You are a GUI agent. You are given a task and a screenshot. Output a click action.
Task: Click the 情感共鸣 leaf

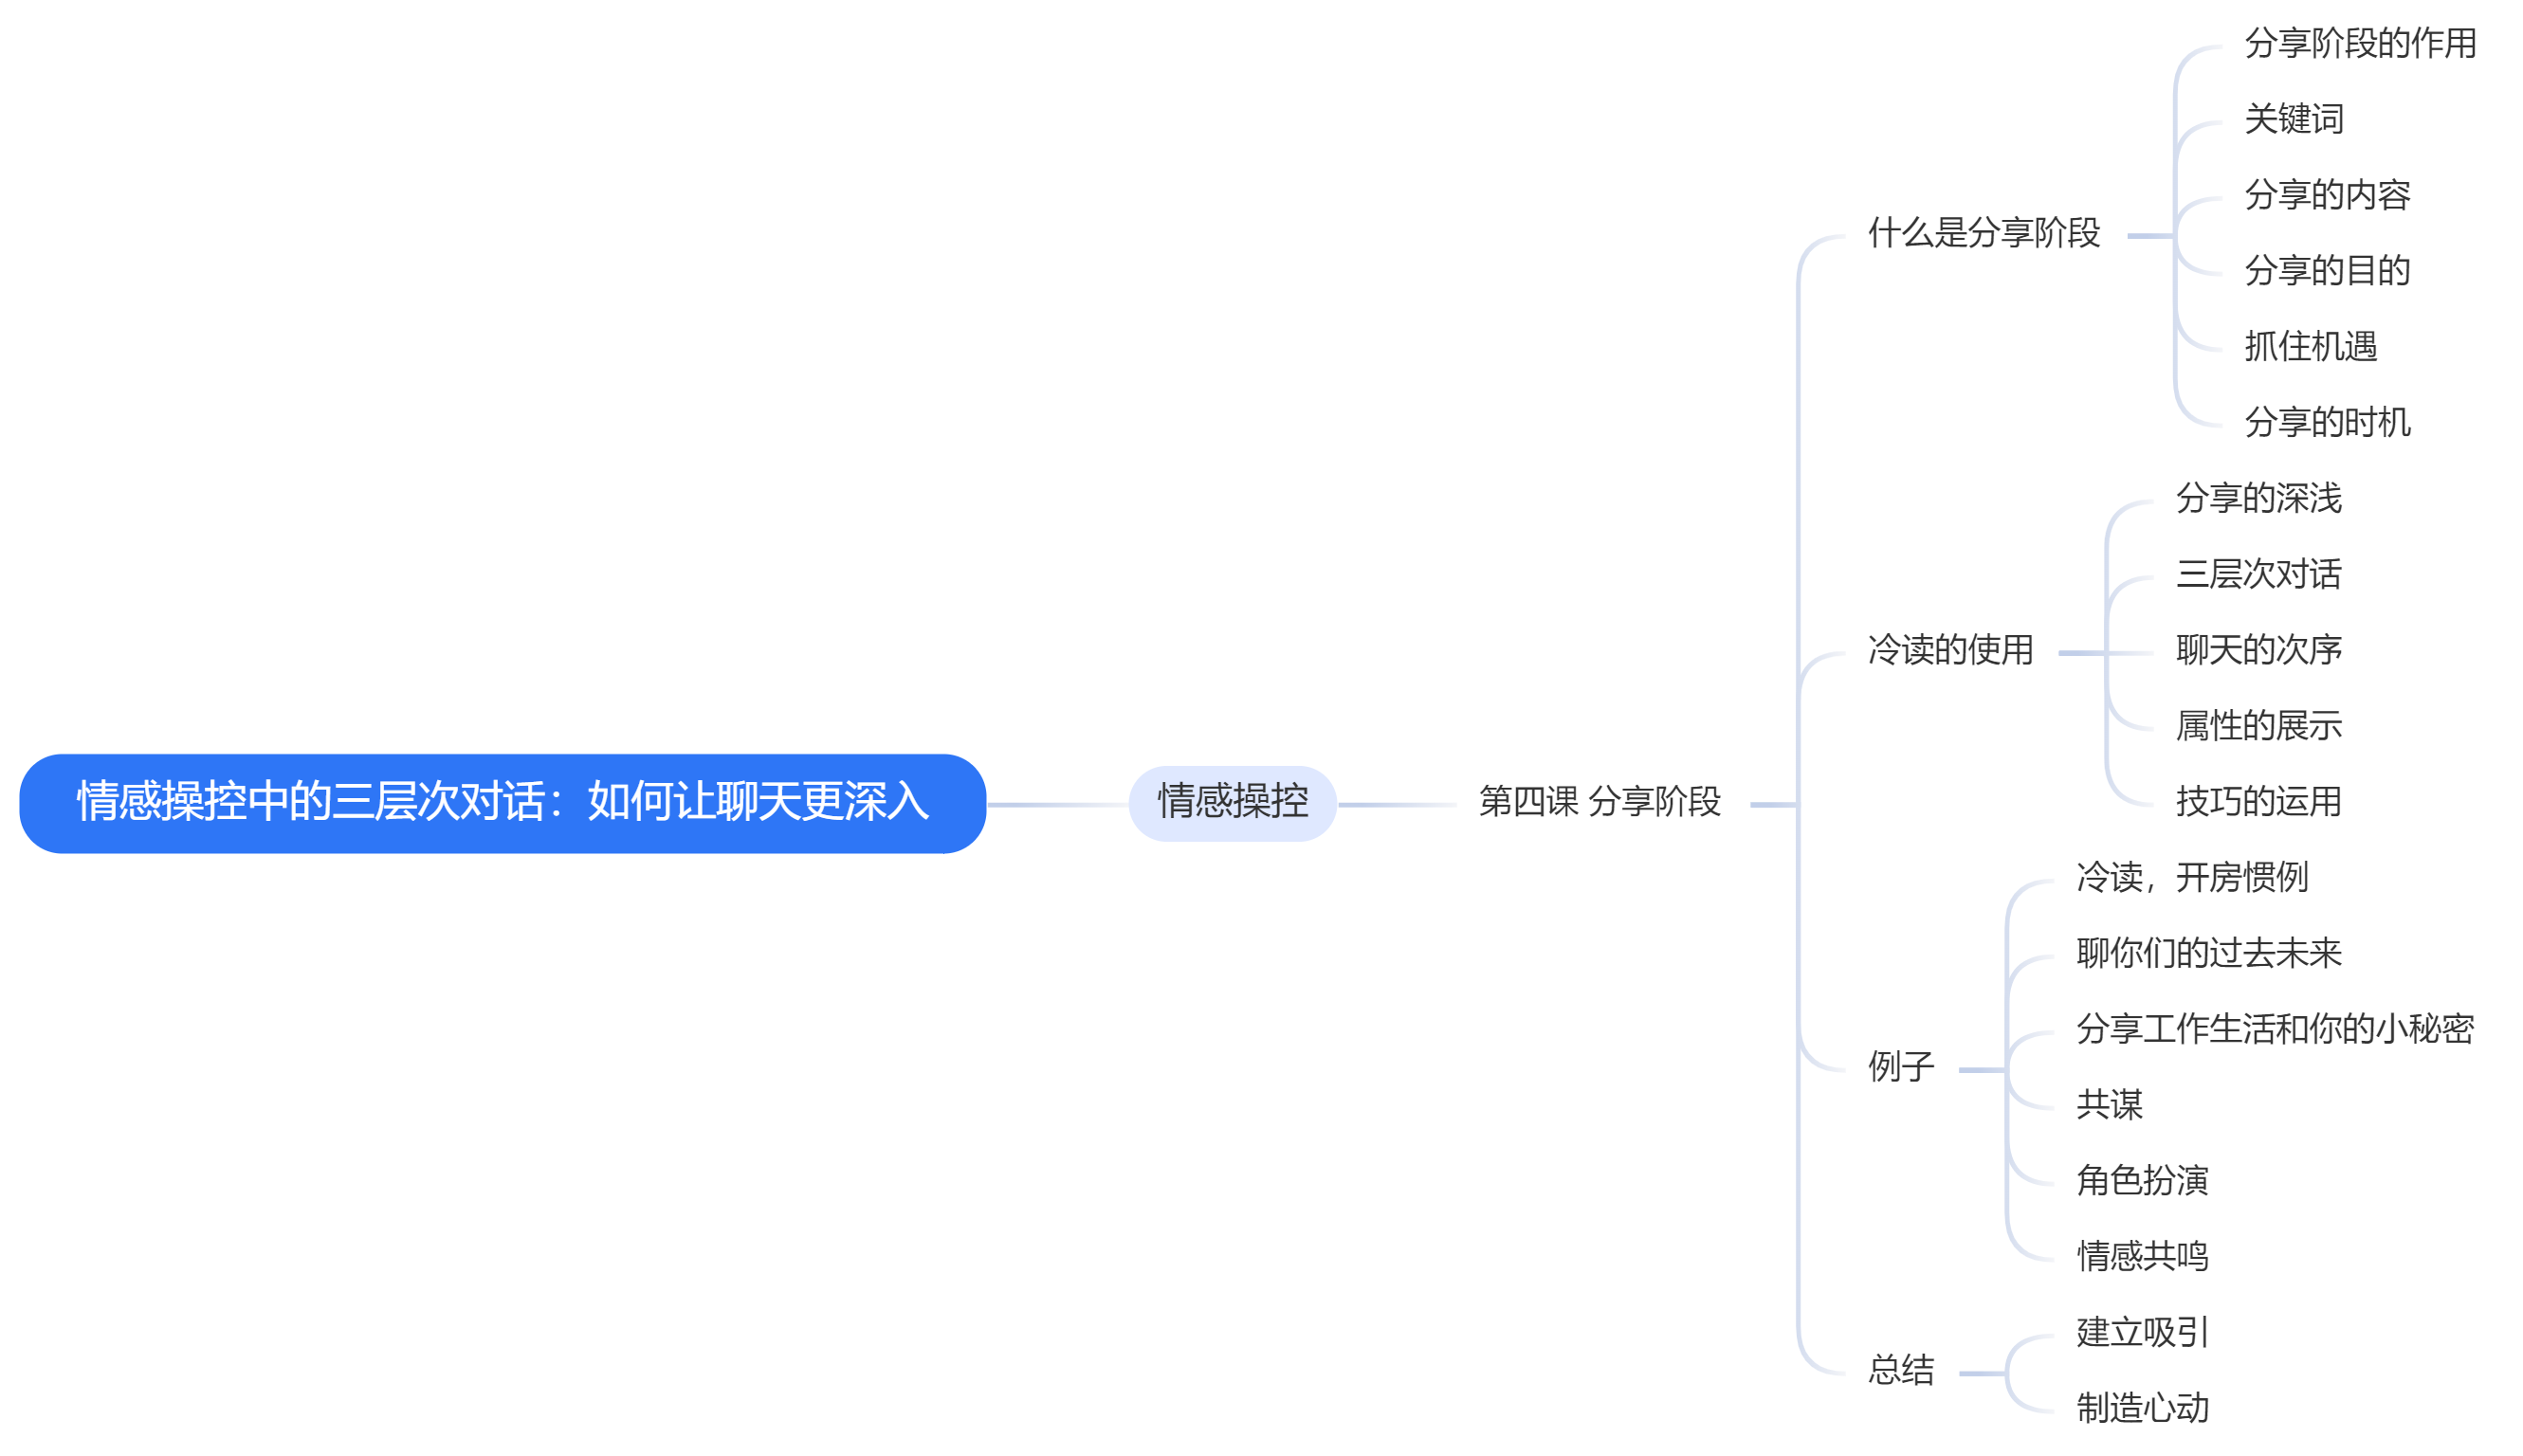click(2142, 1258)
